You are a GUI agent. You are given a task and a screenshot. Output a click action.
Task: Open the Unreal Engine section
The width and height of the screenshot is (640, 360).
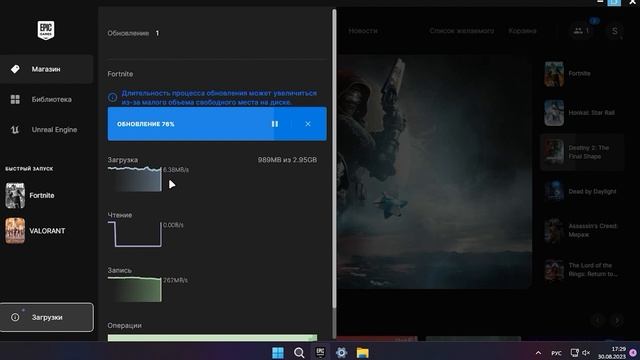47,130
